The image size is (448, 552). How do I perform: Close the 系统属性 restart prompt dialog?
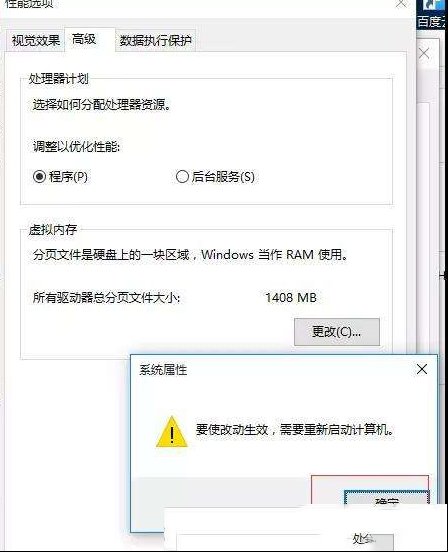[422, 369]
